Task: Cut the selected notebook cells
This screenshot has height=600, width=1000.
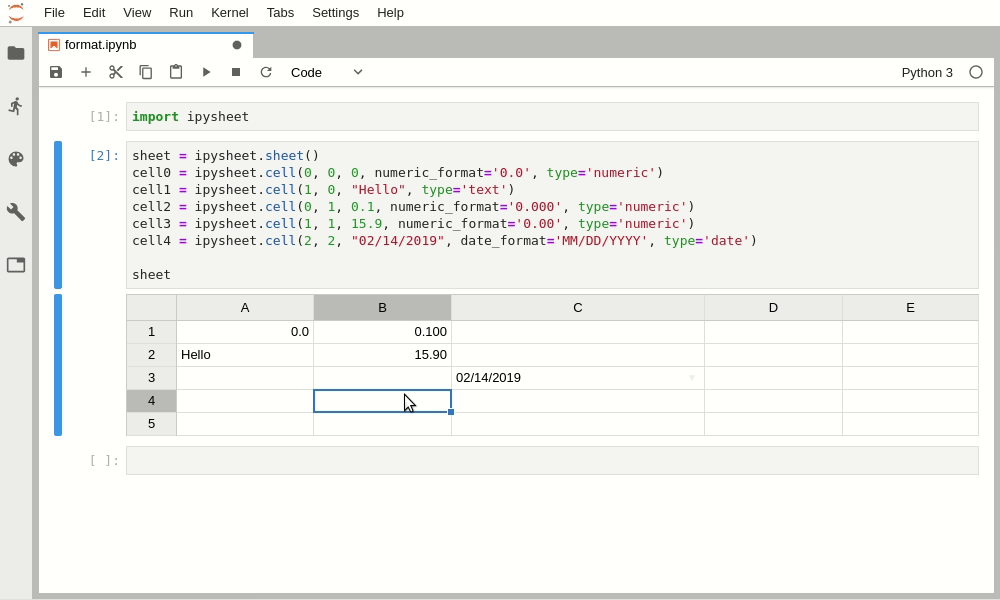Action: (x=116, y=72)
